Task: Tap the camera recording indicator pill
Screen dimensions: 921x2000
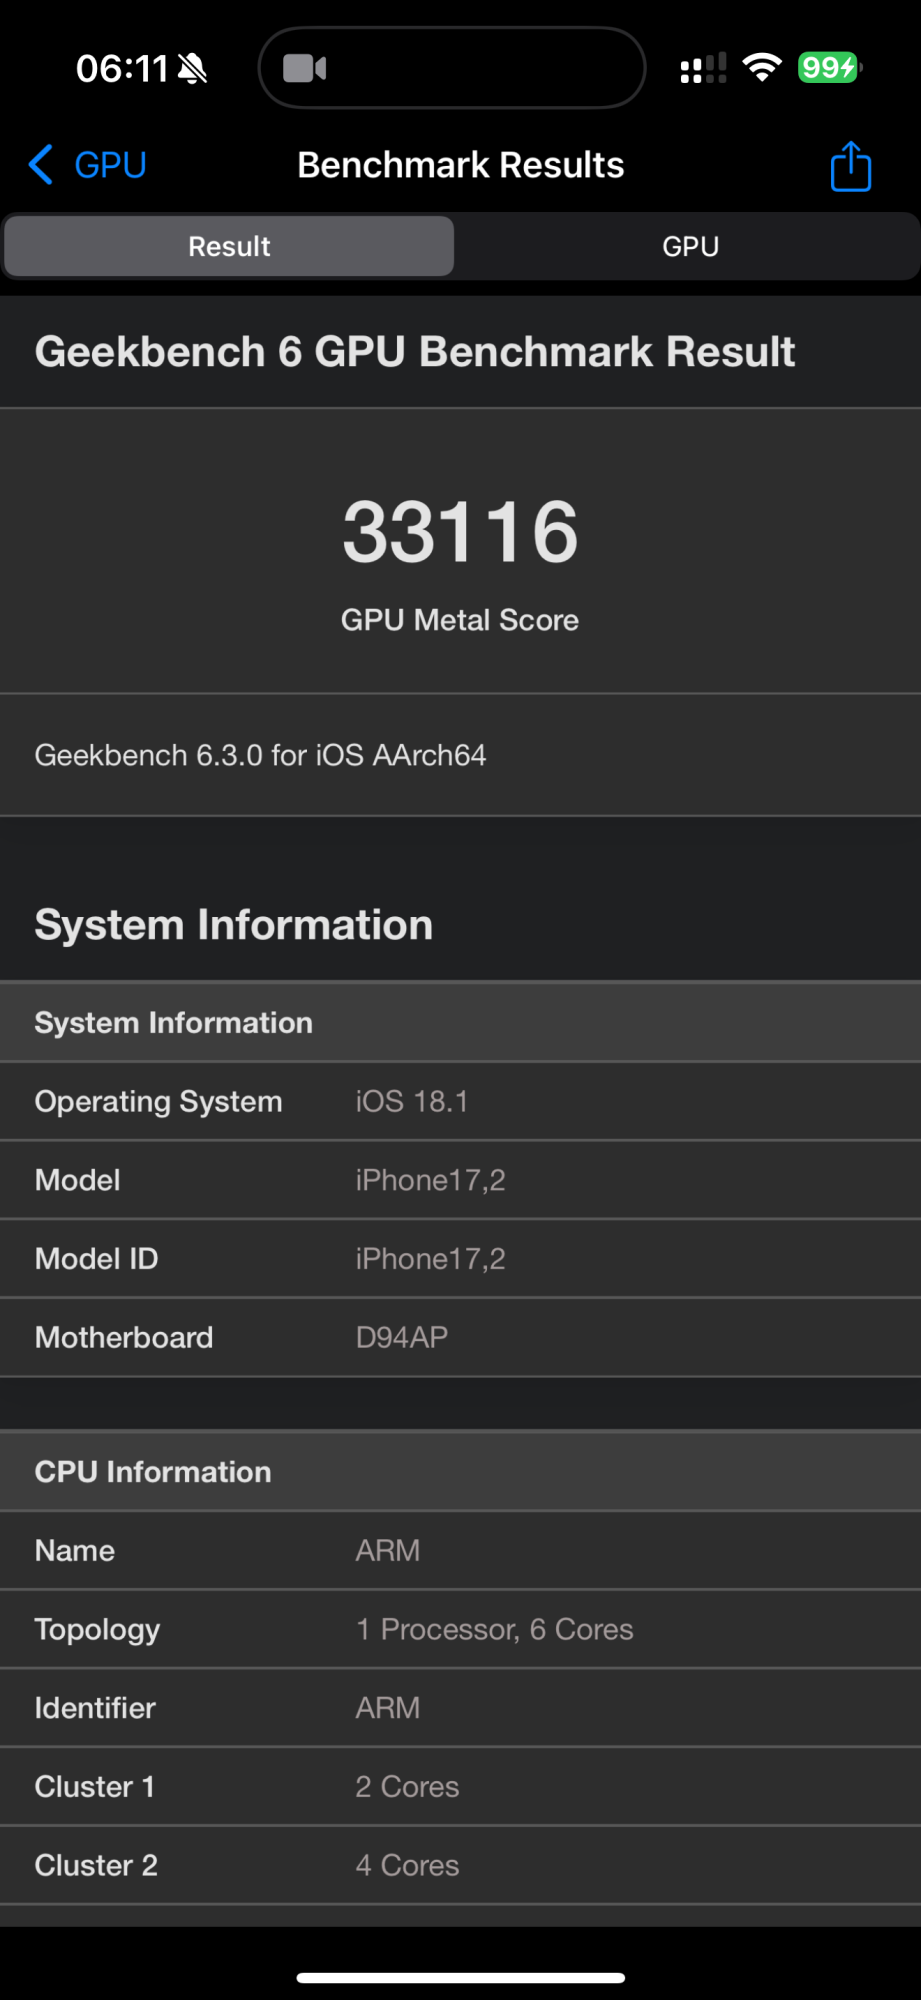Action: tap(452, 68)
